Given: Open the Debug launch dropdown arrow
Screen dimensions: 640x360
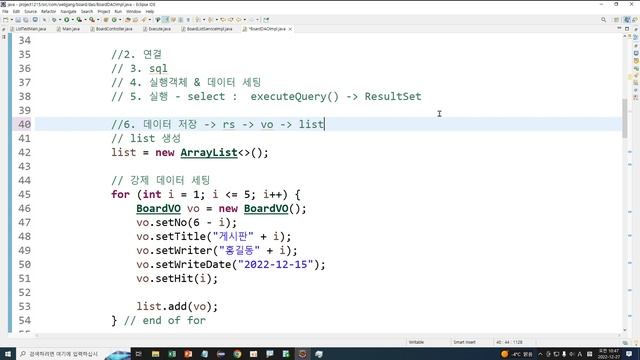Looking at the screenshot, I should [x=60, y=20].
